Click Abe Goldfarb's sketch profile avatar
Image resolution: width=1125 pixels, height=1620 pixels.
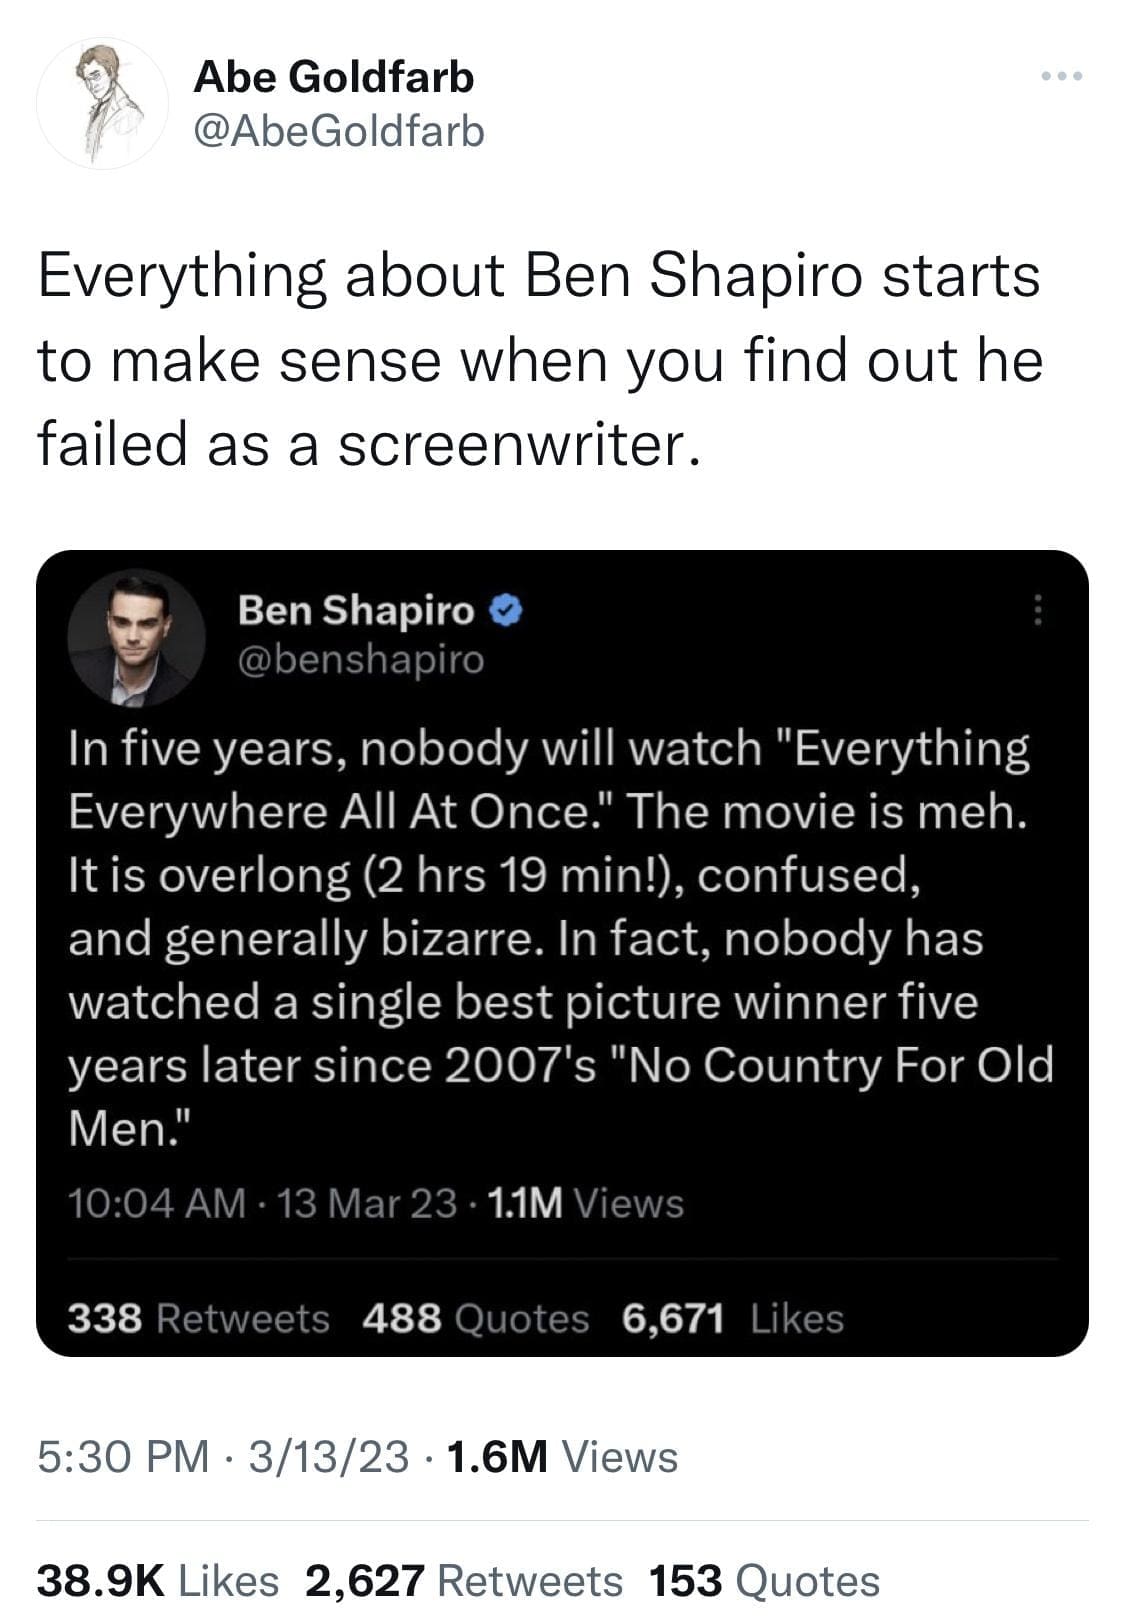tap(103, 104)
